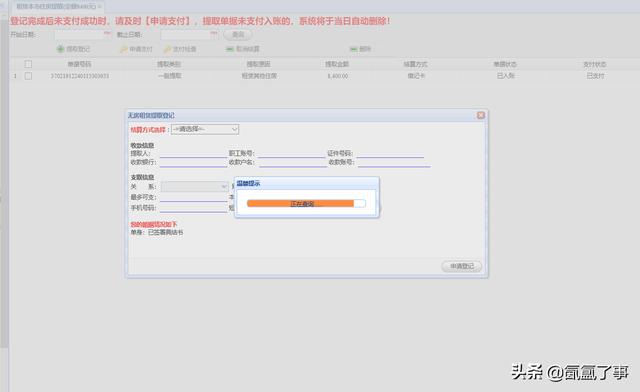Click the 温馨提示 popup title bar

click(307, 184)
